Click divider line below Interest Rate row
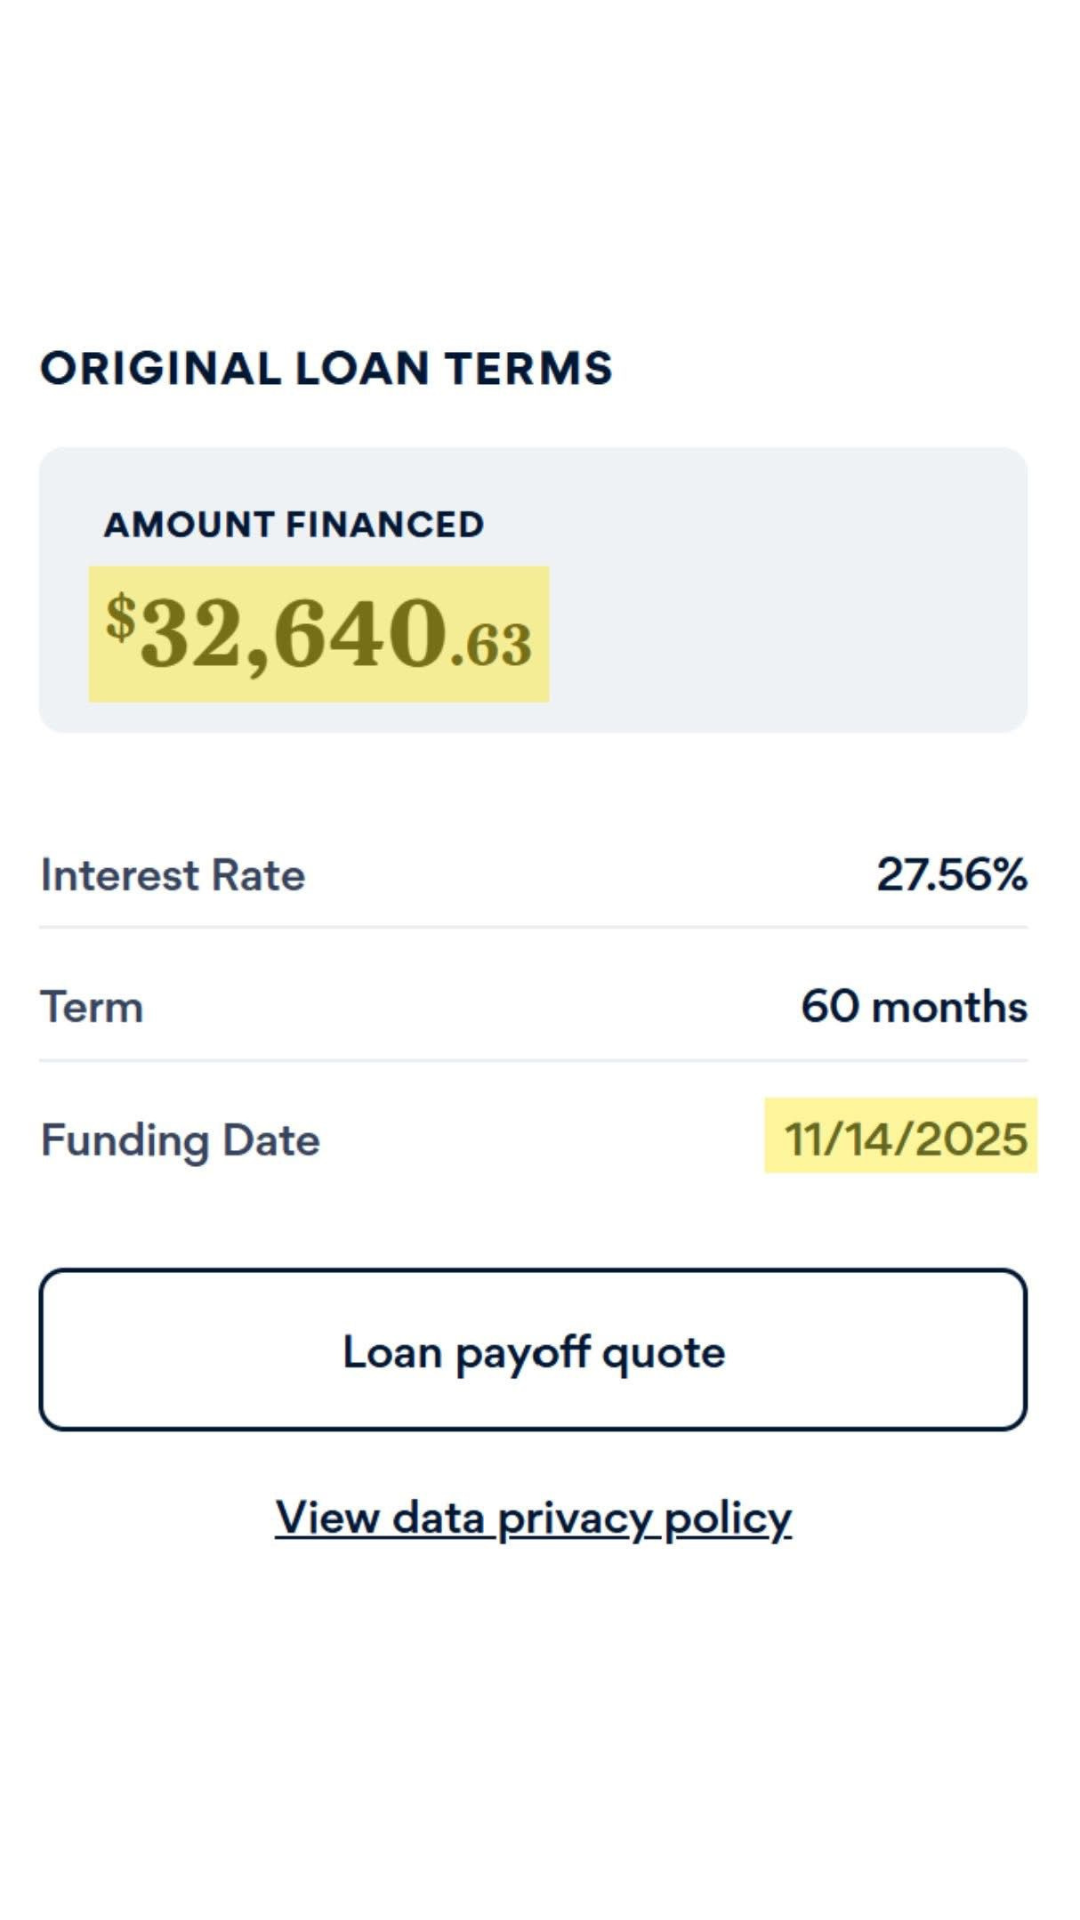This screenshot has height=1920, width=1080. (x=533, y=927)
